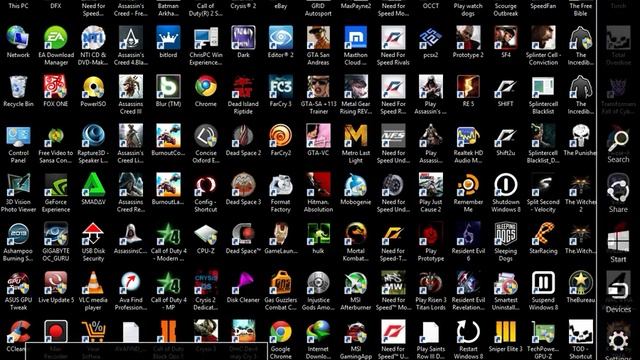The image size is (640, 360).
Task: Open Live Update 5 icon
Action: [56, 282]
